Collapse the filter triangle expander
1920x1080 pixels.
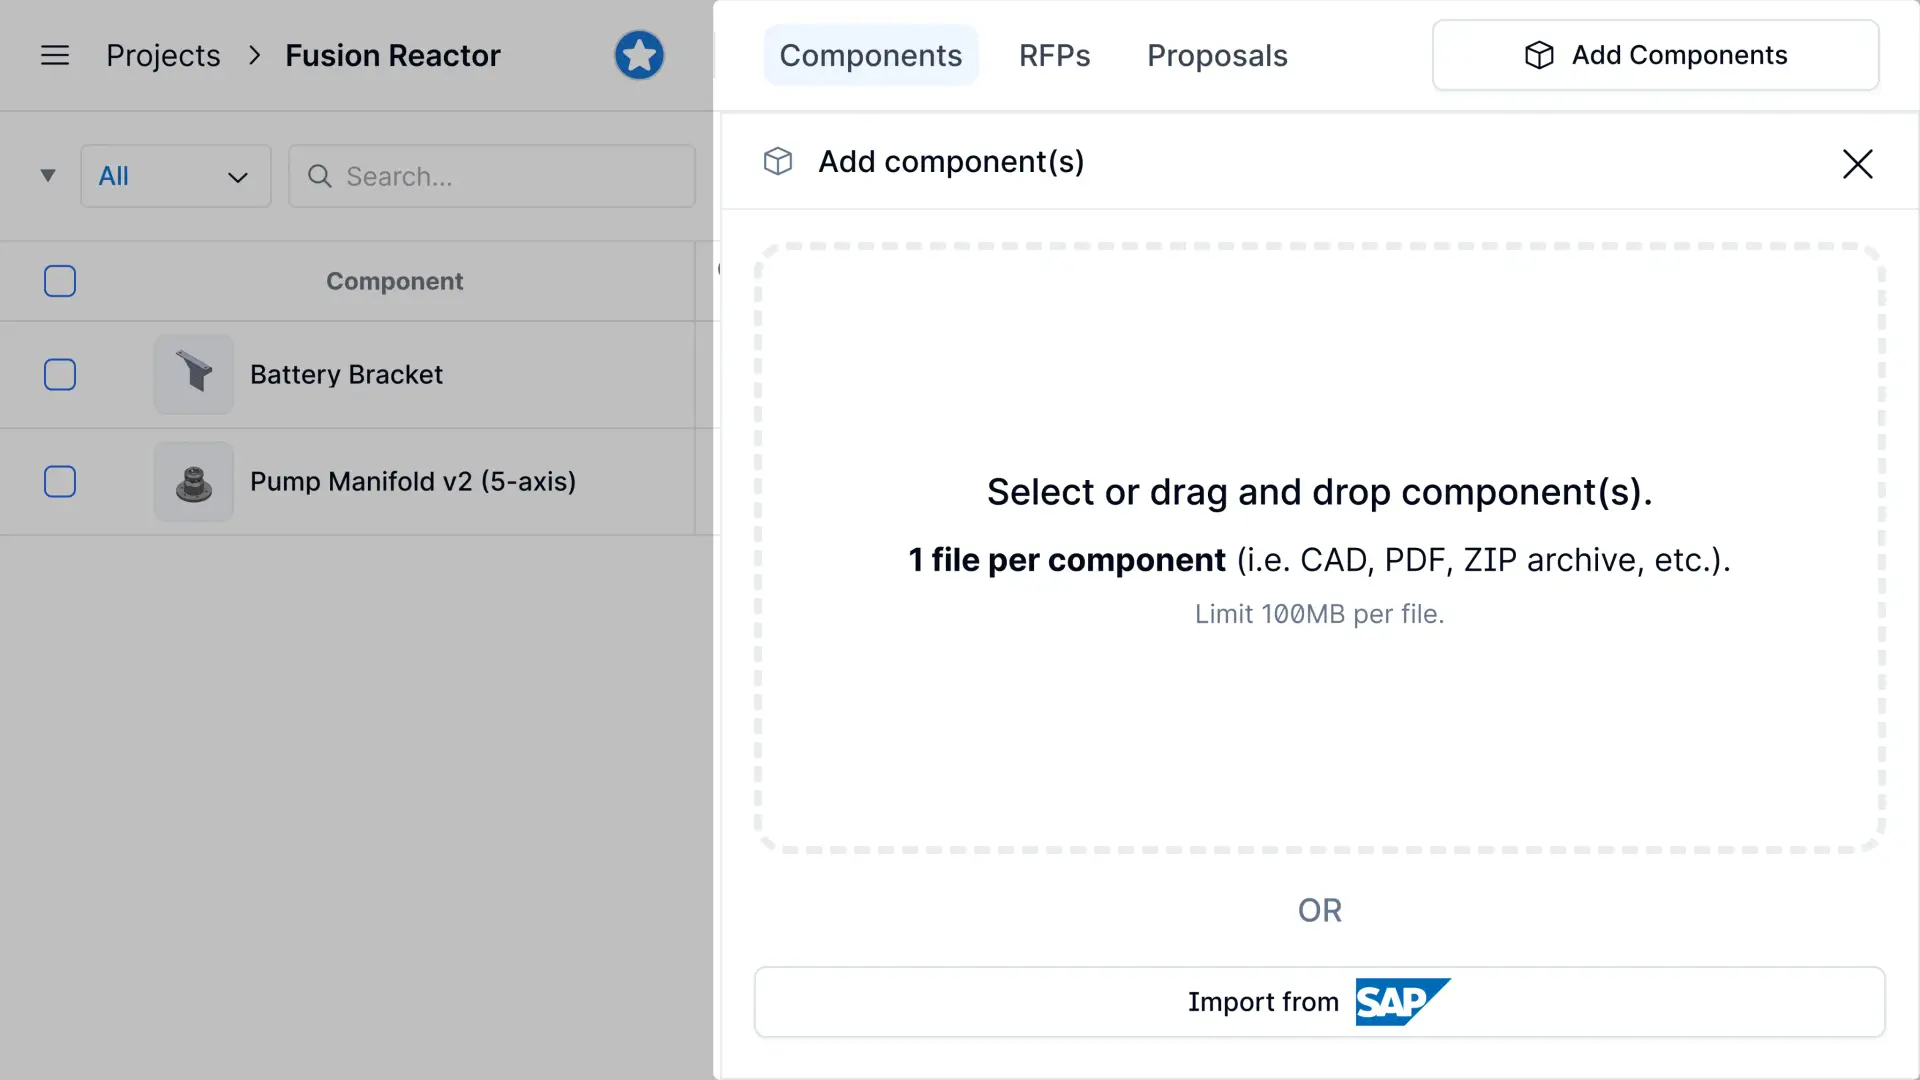click(47, 176)
